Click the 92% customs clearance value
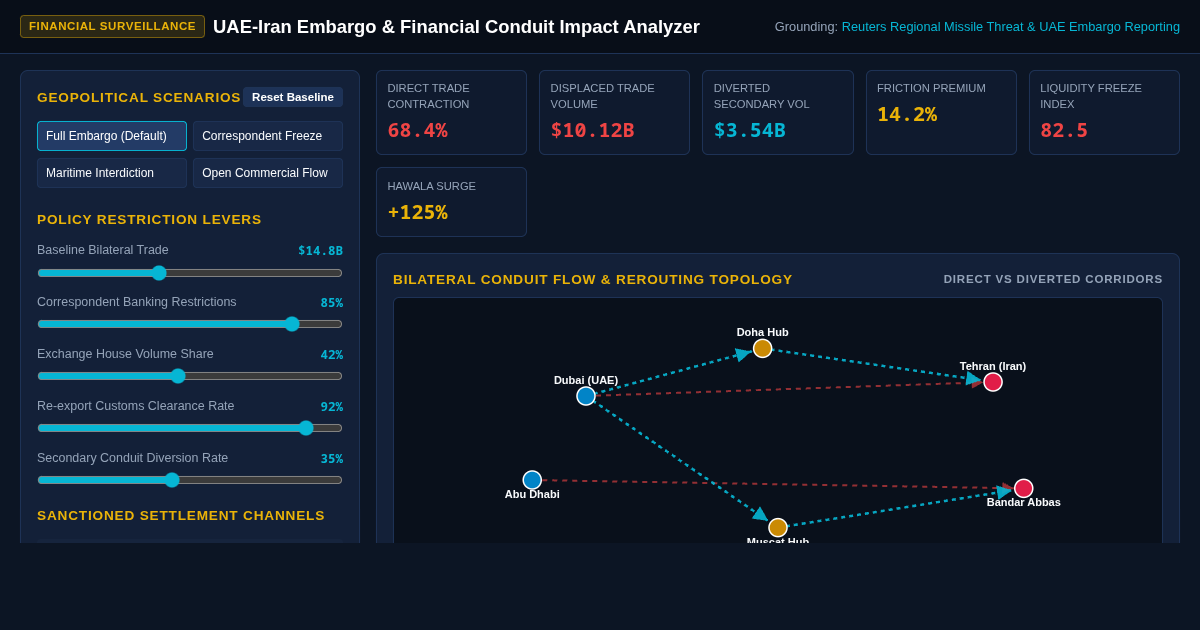Viewport: 1200px width, 630px height. (332, 407)
